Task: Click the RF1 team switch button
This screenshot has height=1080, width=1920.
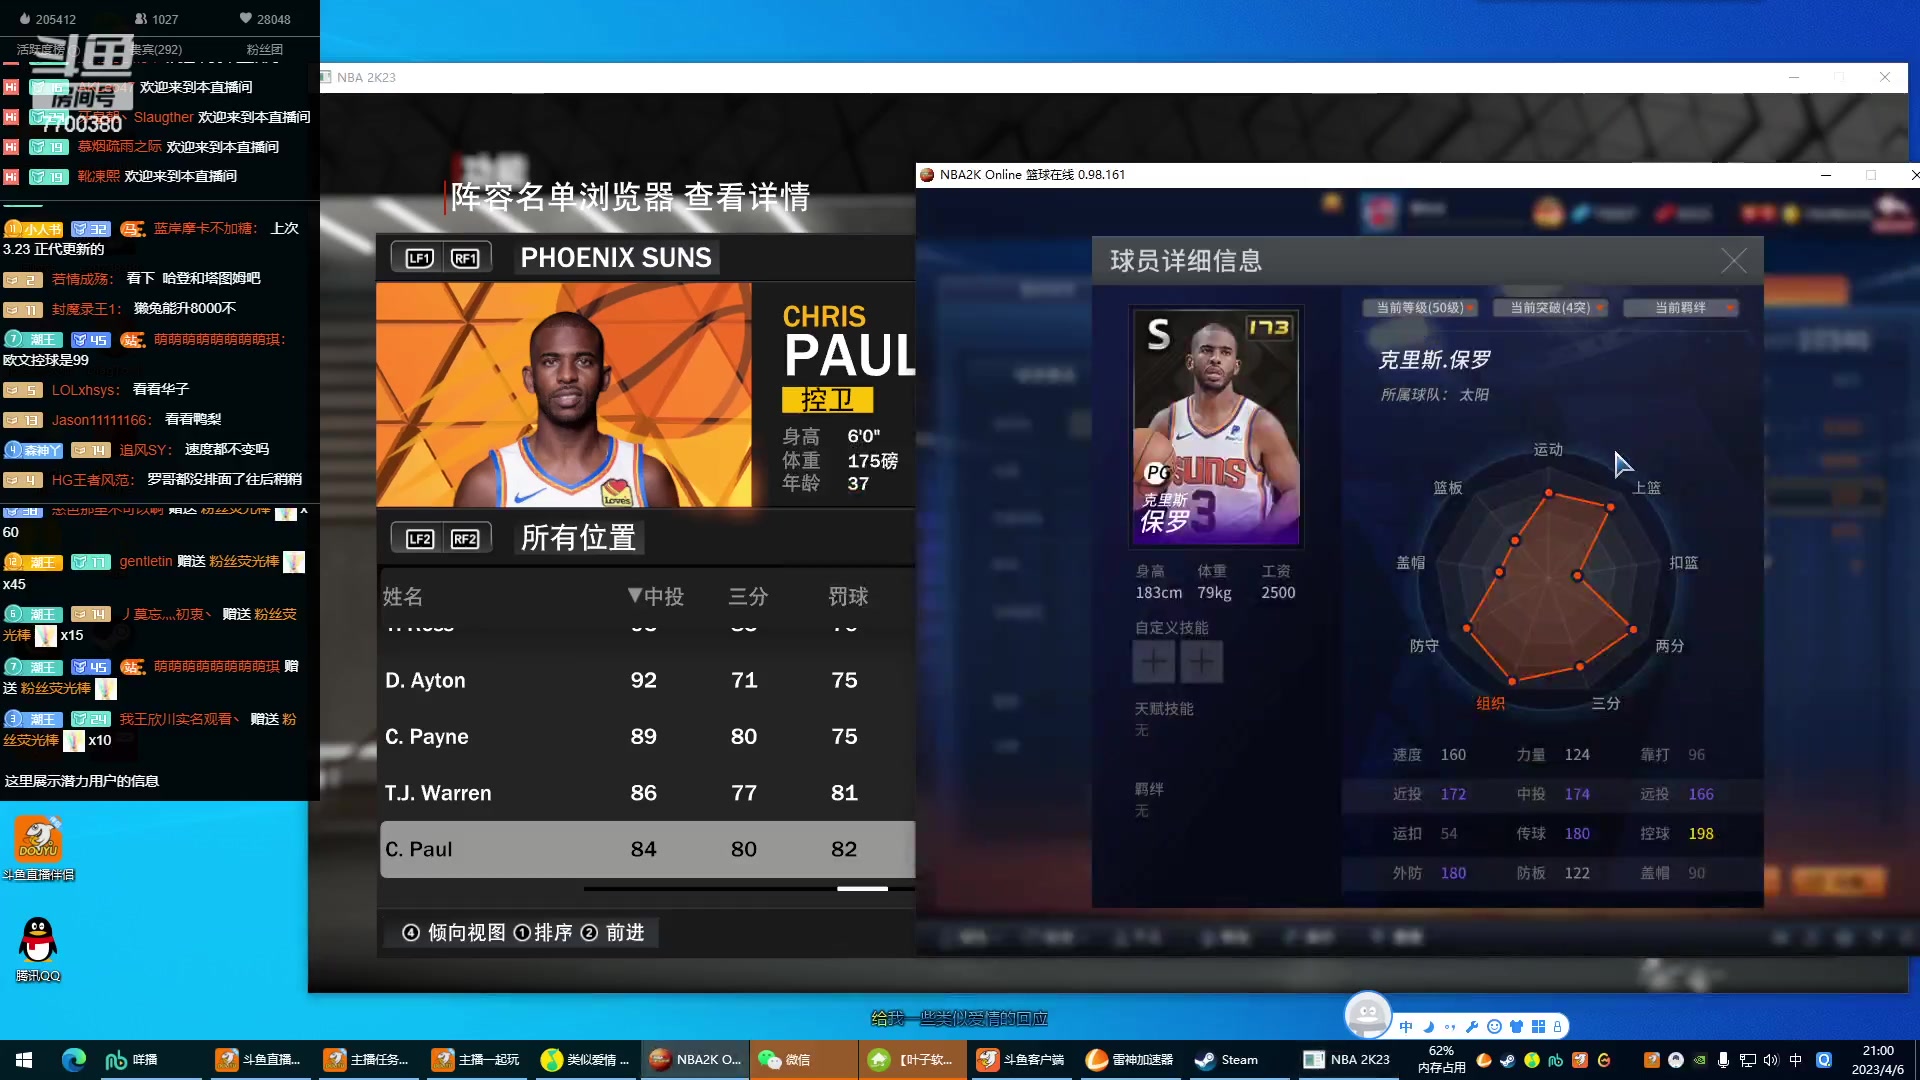Action: (465, 258)
